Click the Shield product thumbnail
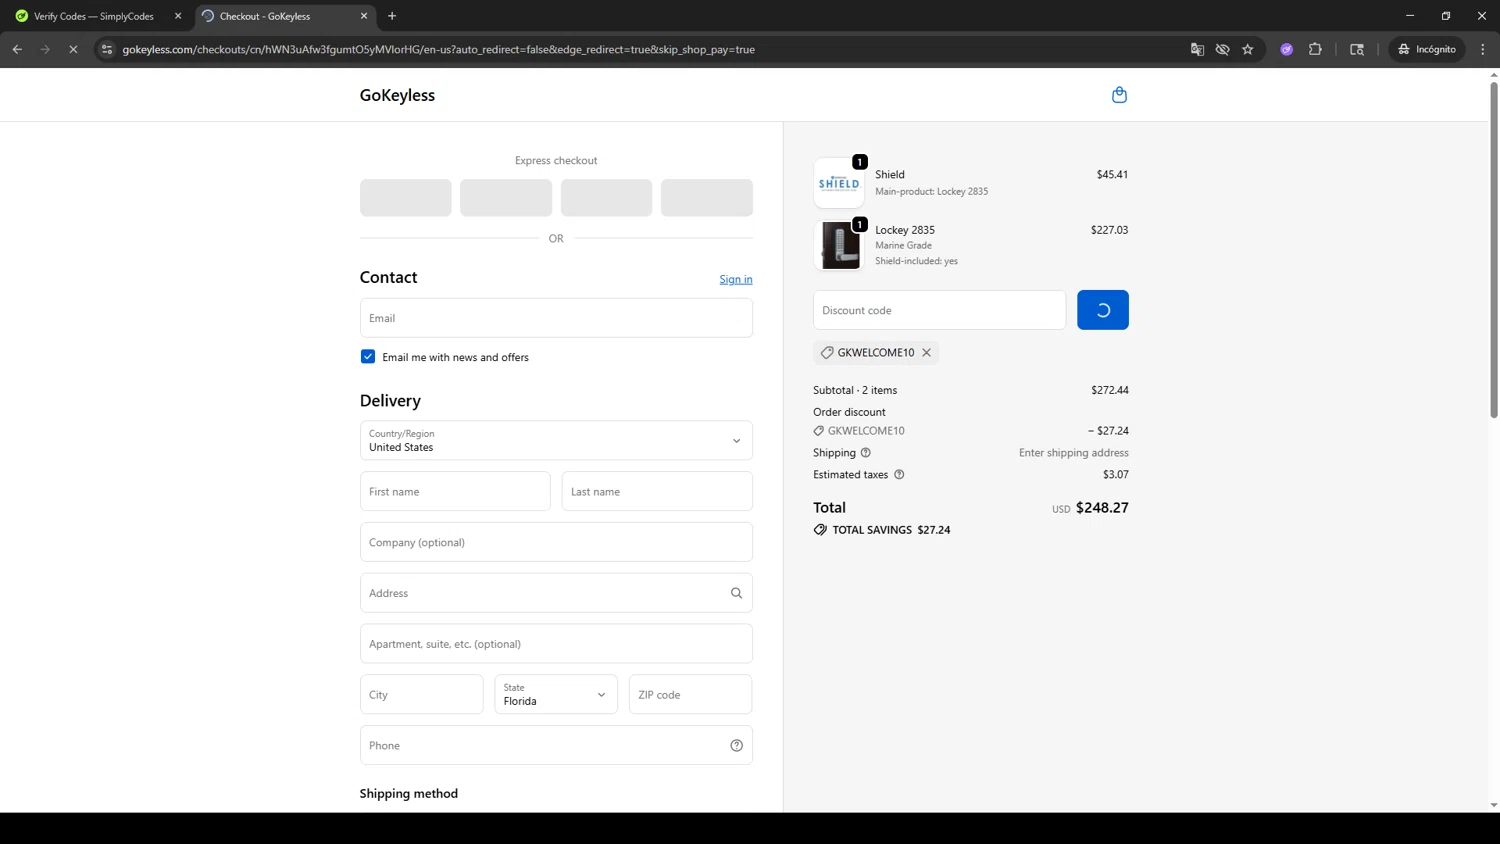 [839, 183]
